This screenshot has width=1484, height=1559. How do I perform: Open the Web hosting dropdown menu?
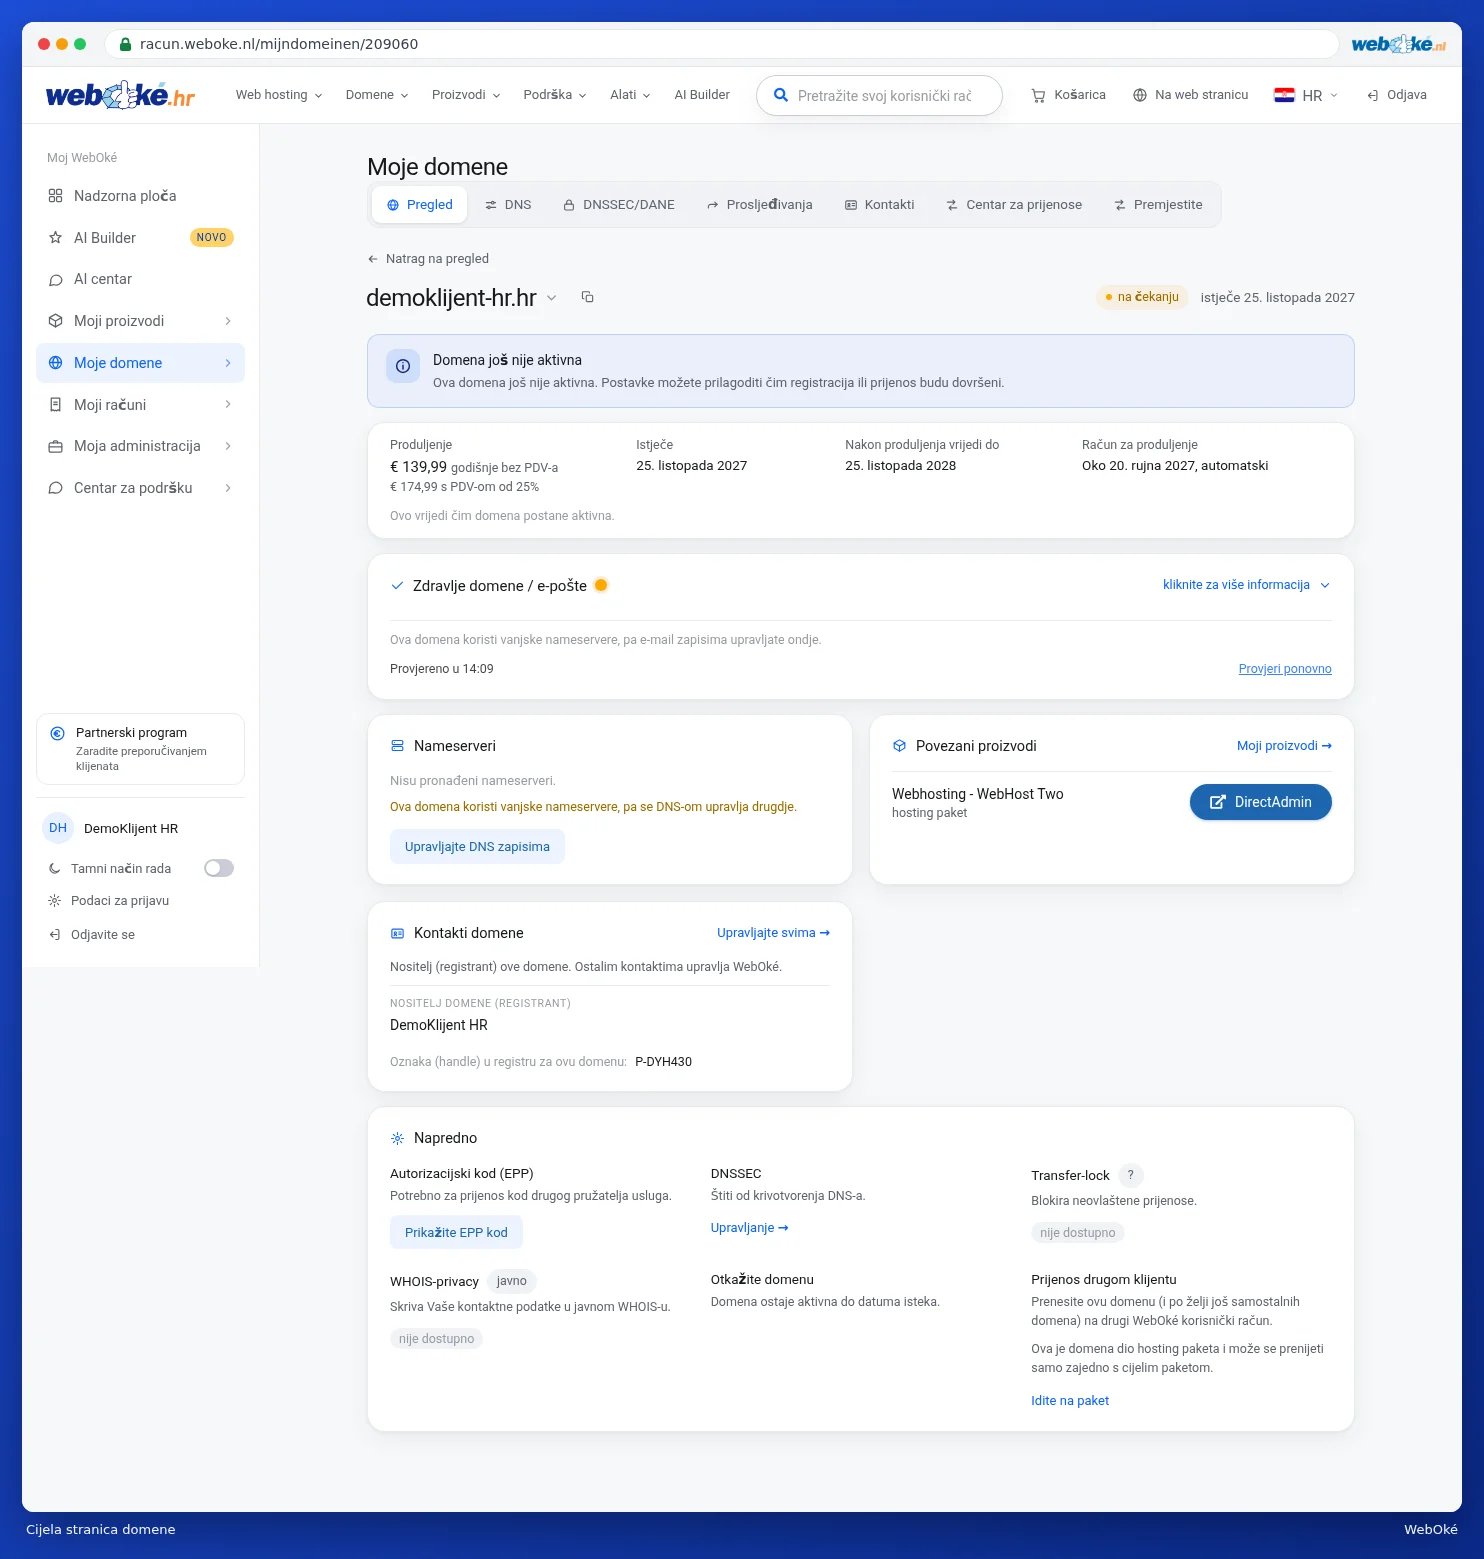[279, 95]
